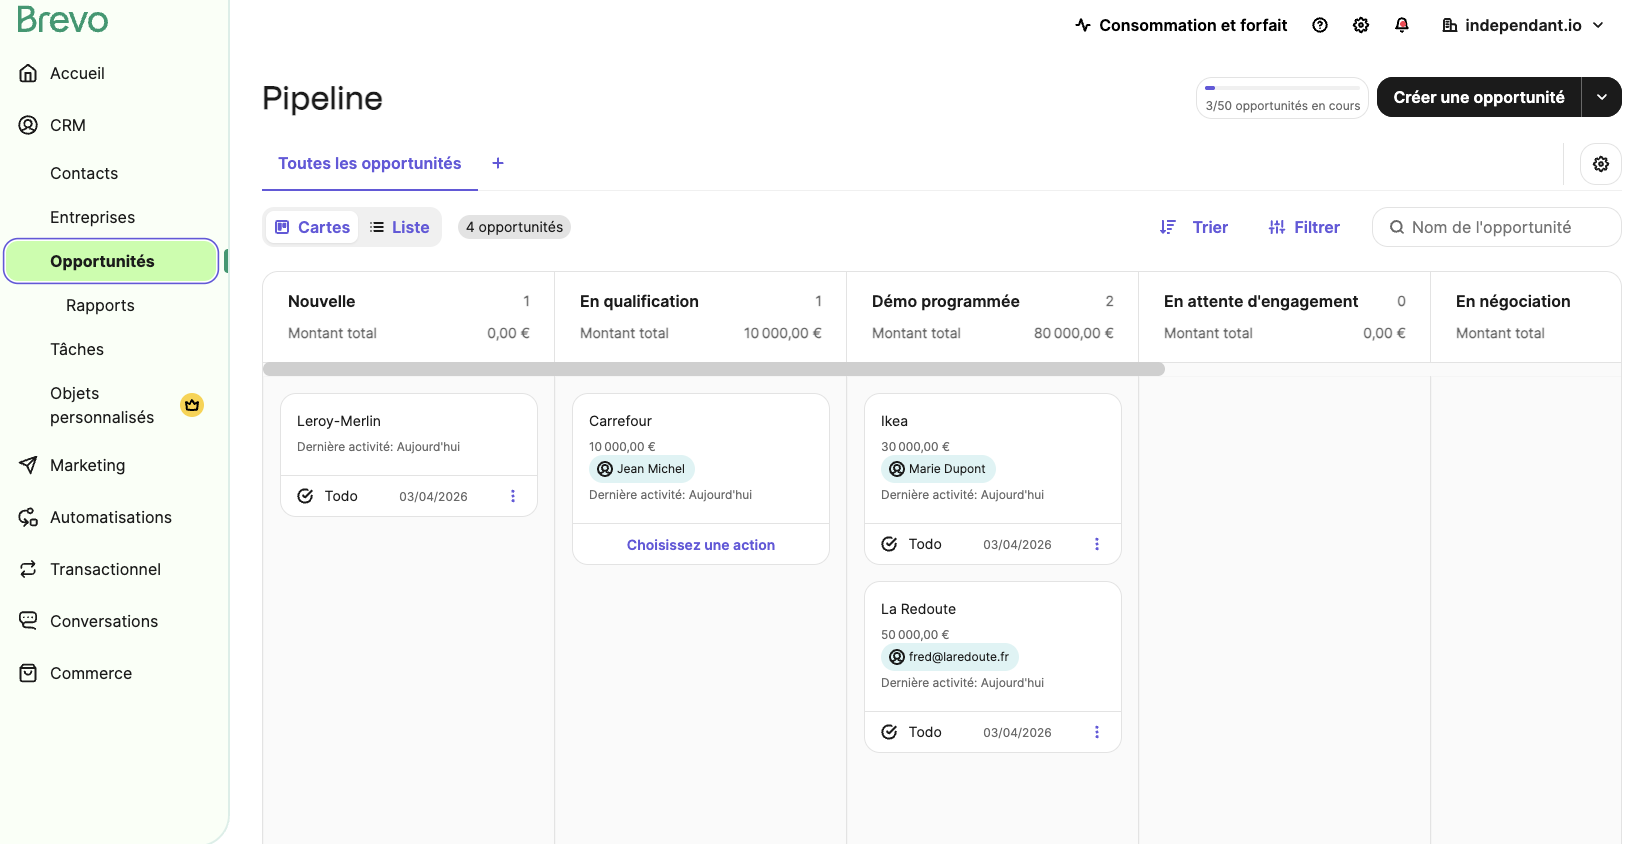The width and height of the screenshot is (1652, 844).
Task: Open the notifications bell
Action: (1402, 25)
